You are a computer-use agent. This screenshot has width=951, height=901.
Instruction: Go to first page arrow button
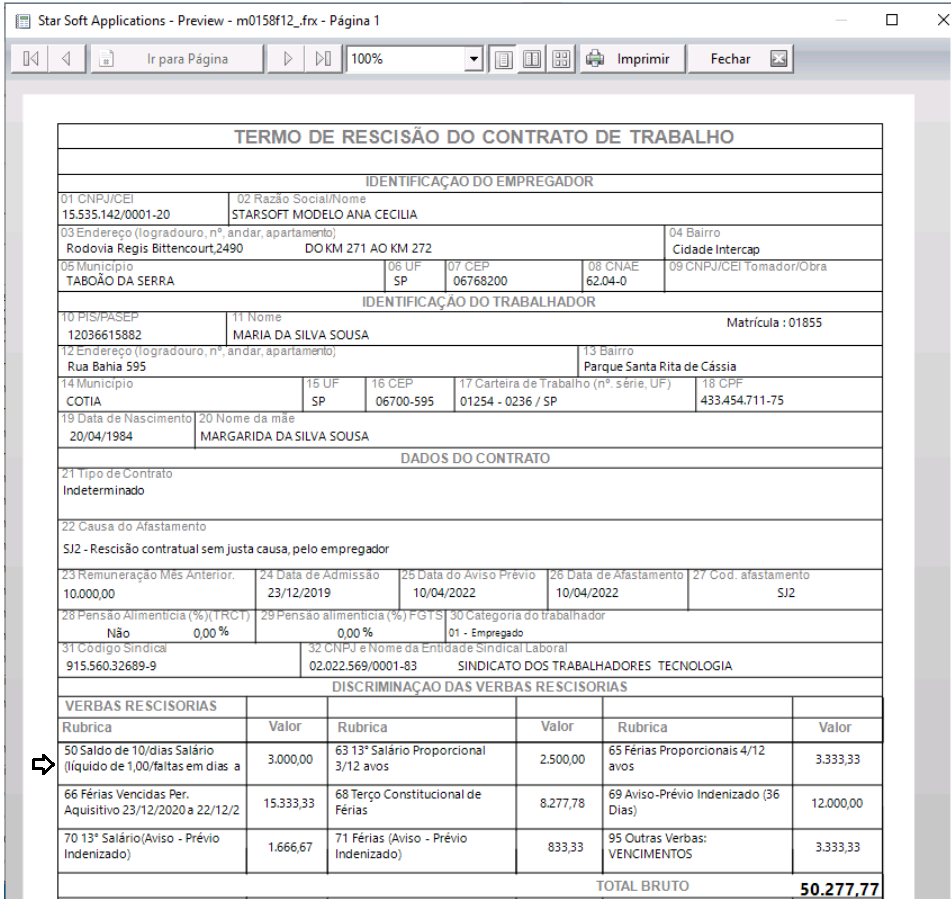click(30, 59)
